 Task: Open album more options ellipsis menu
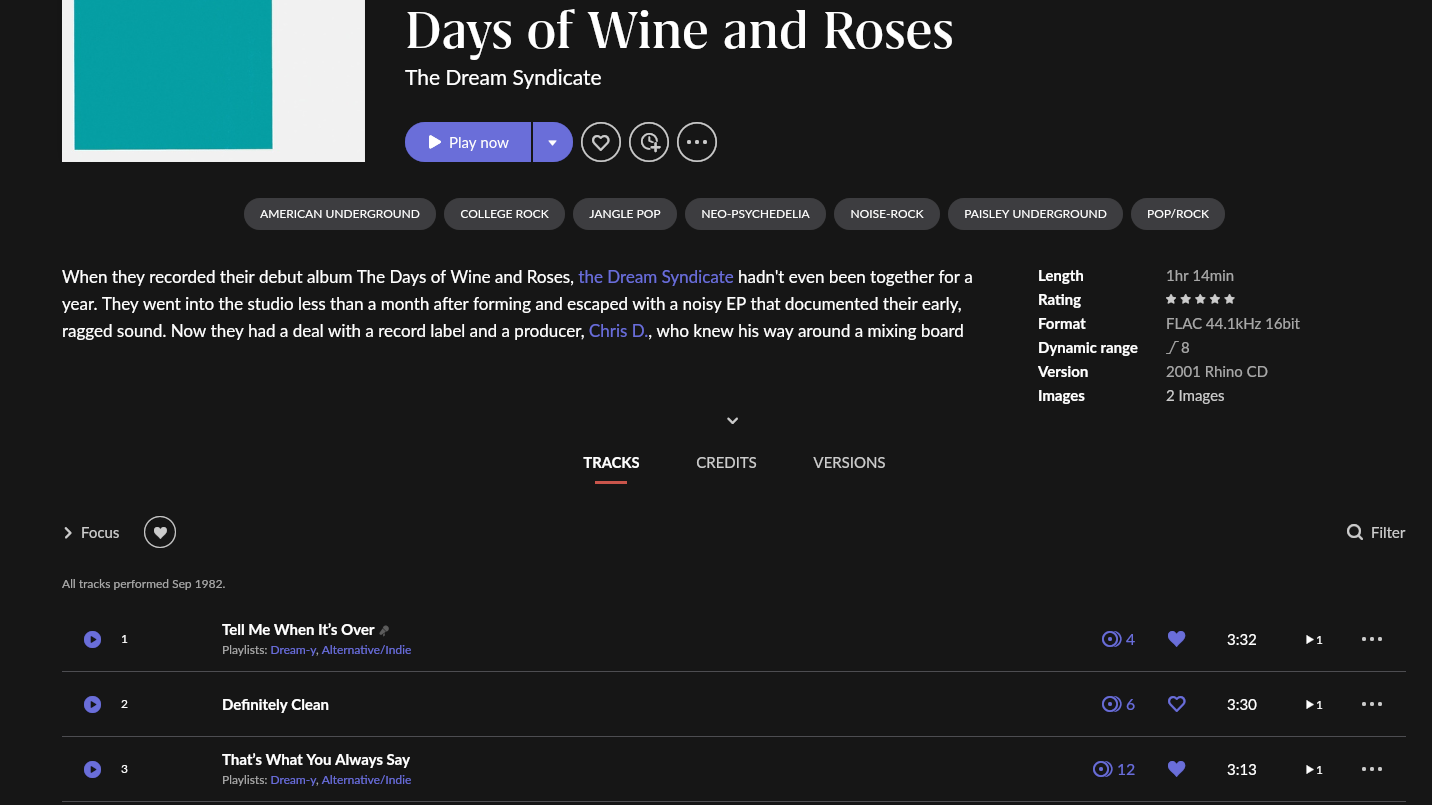(697, 142)
